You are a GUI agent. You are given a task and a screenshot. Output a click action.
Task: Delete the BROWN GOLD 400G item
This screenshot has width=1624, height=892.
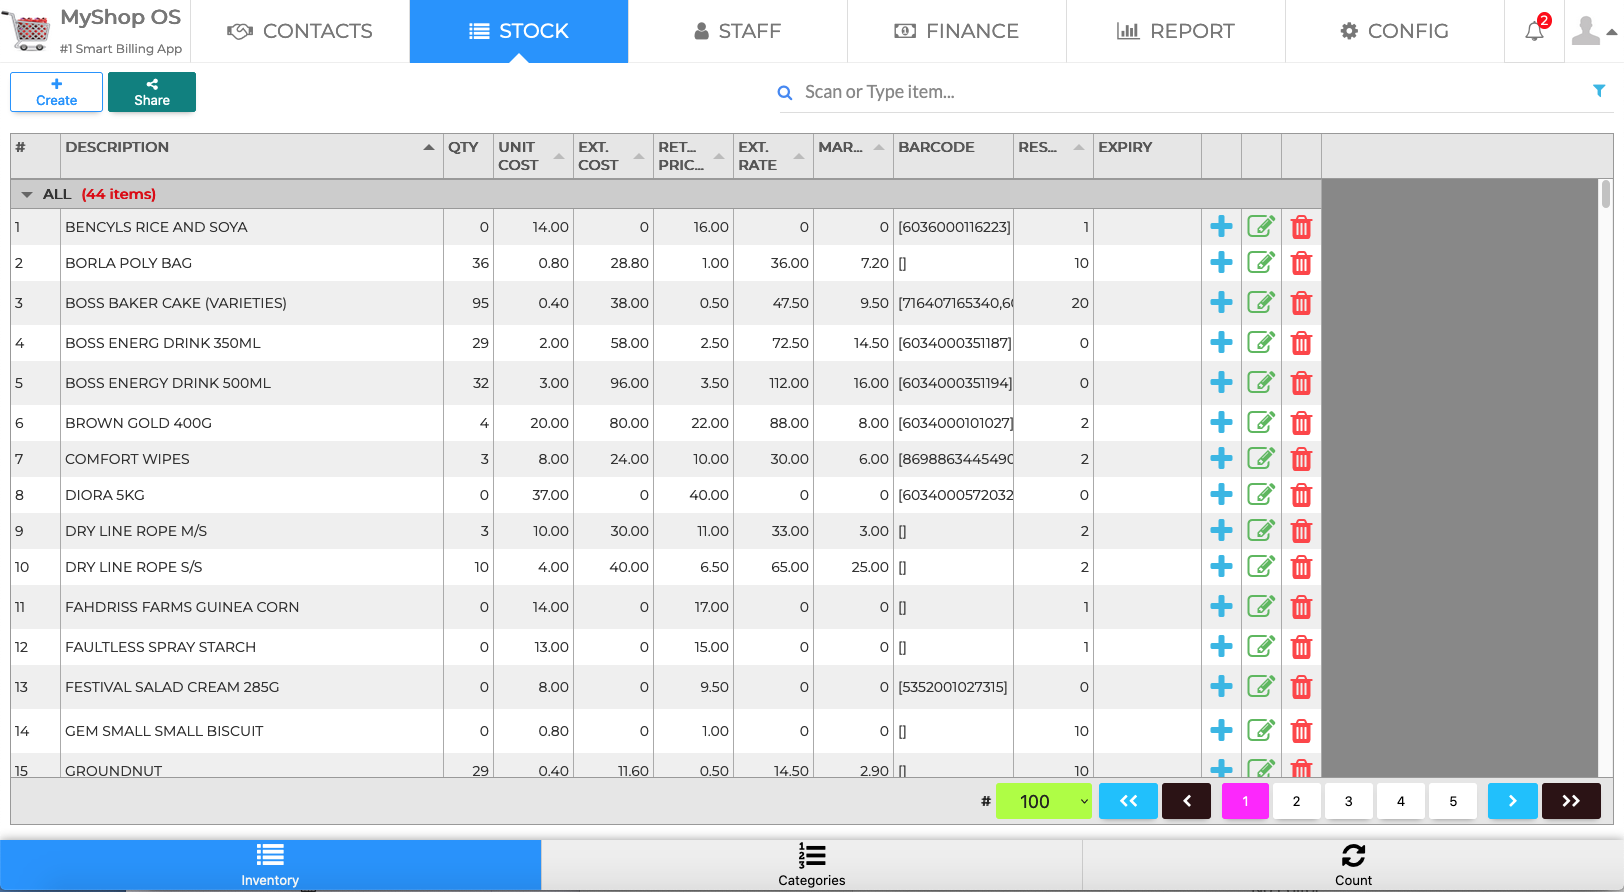(x=1301, y=423)
